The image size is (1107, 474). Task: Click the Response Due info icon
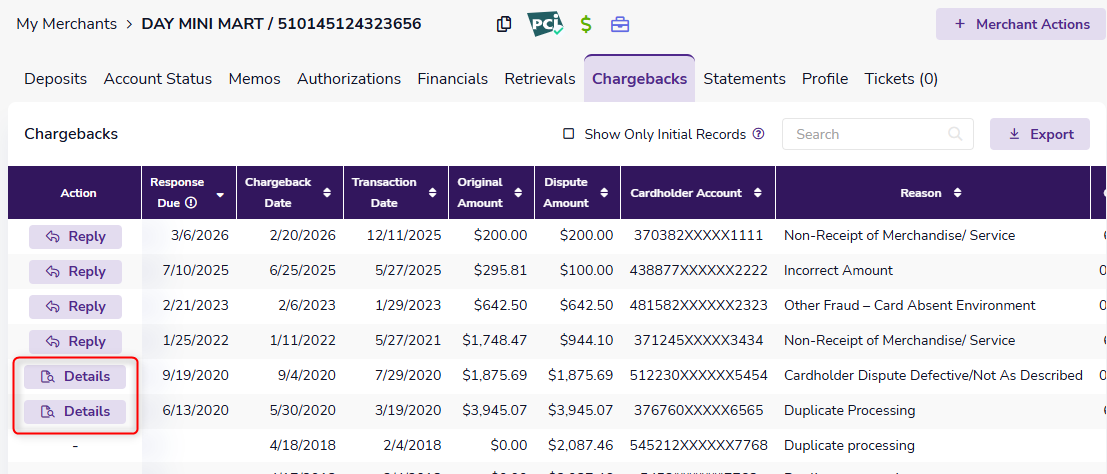coord(190,203)
